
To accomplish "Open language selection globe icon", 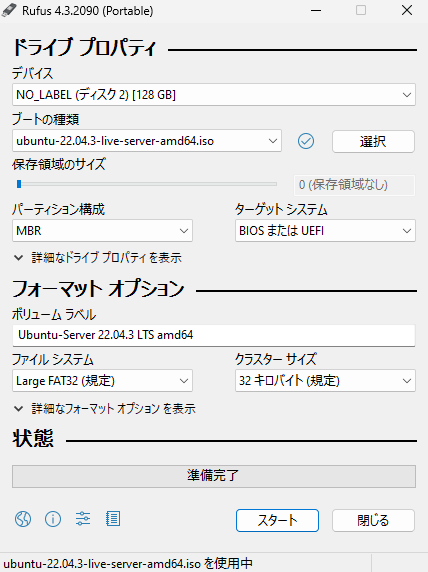I will coord(23,519).
